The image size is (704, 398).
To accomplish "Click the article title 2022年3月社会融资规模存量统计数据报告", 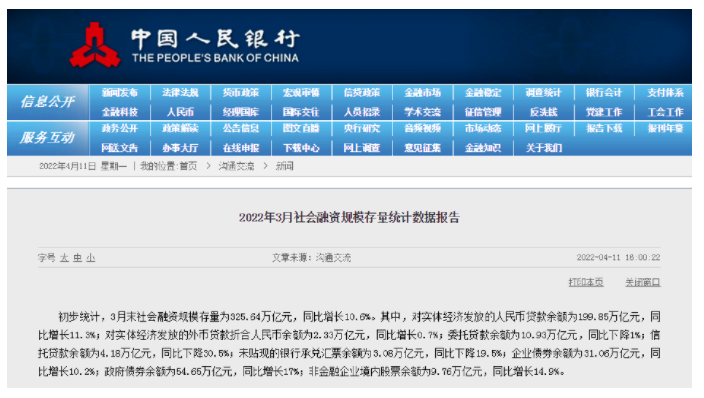I will pos(349,217).
